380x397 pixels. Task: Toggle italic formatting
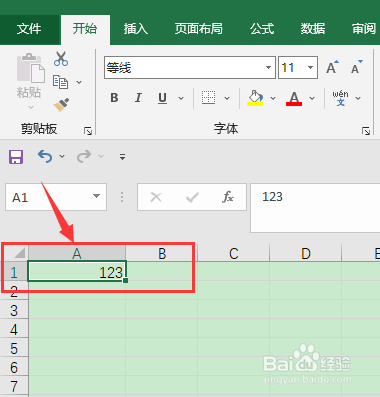click(138, 98)
